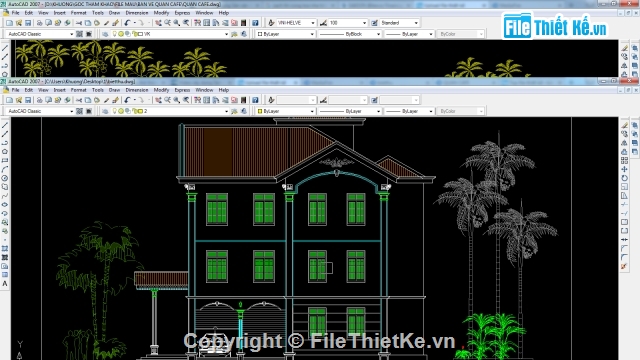Select Move tool in lower window modify toolbar
The width and height of the screenshot is (640, 360).
click(624, 169)
